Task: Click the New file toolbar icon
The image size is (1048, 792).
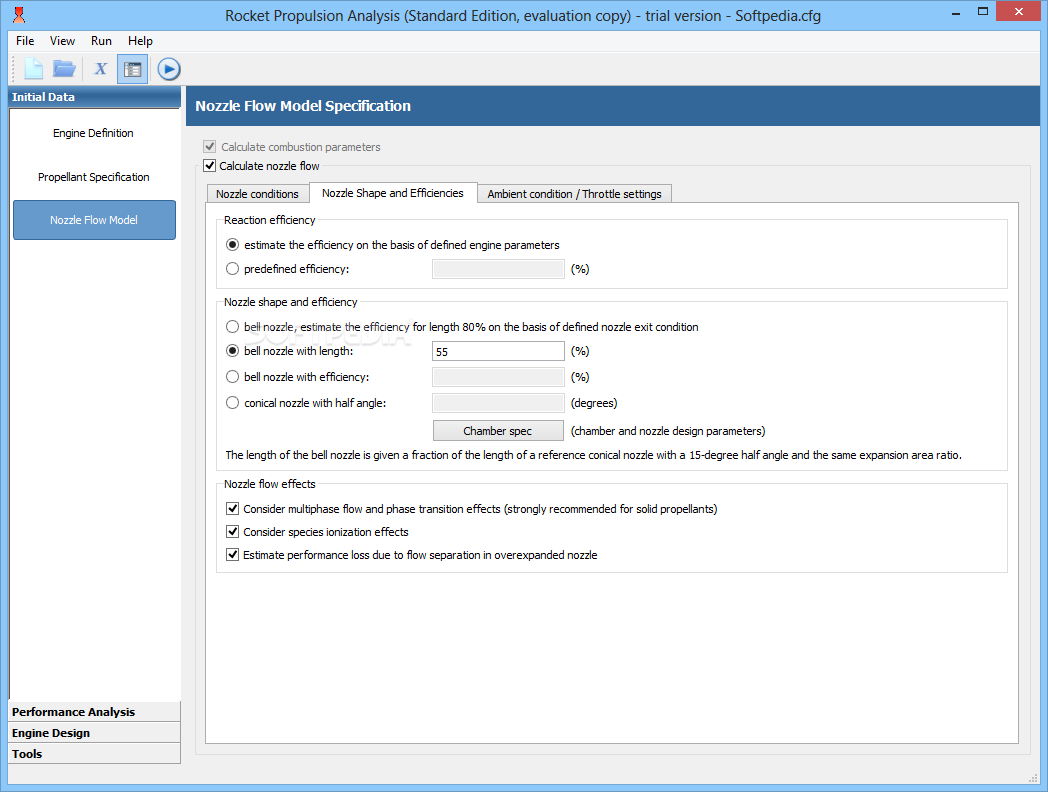Action: 33,69
